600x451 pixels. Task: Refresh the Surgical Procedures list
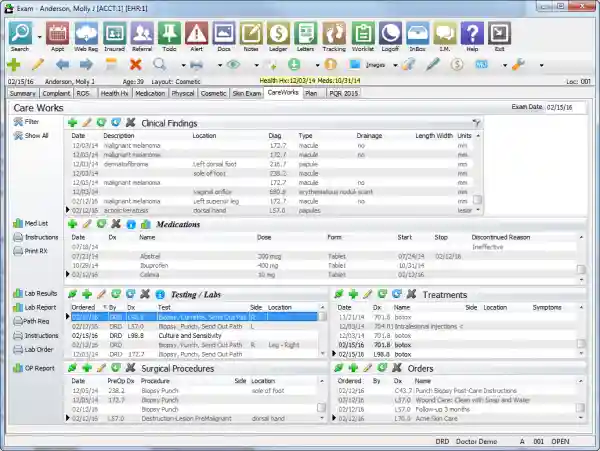[x=116, y=368]
